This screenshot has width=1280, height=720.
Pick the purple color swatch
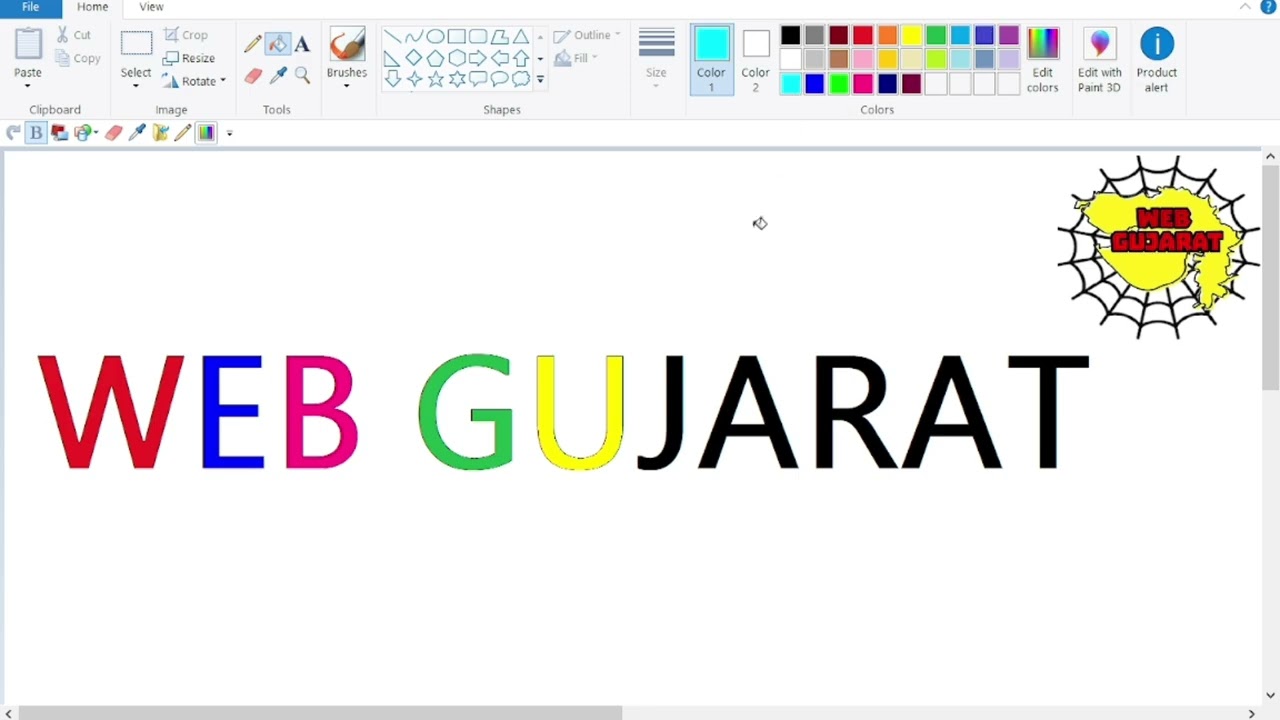click(1008, 36)
